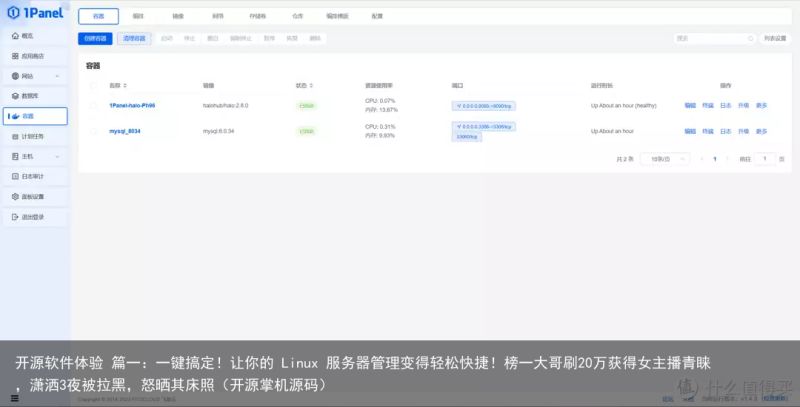Image resolution: width=800 pixels, height=407 pixels.
Task: Click the 数据库 database icon in sidebar
Action: pyautogui.click(x=15, y=96)
